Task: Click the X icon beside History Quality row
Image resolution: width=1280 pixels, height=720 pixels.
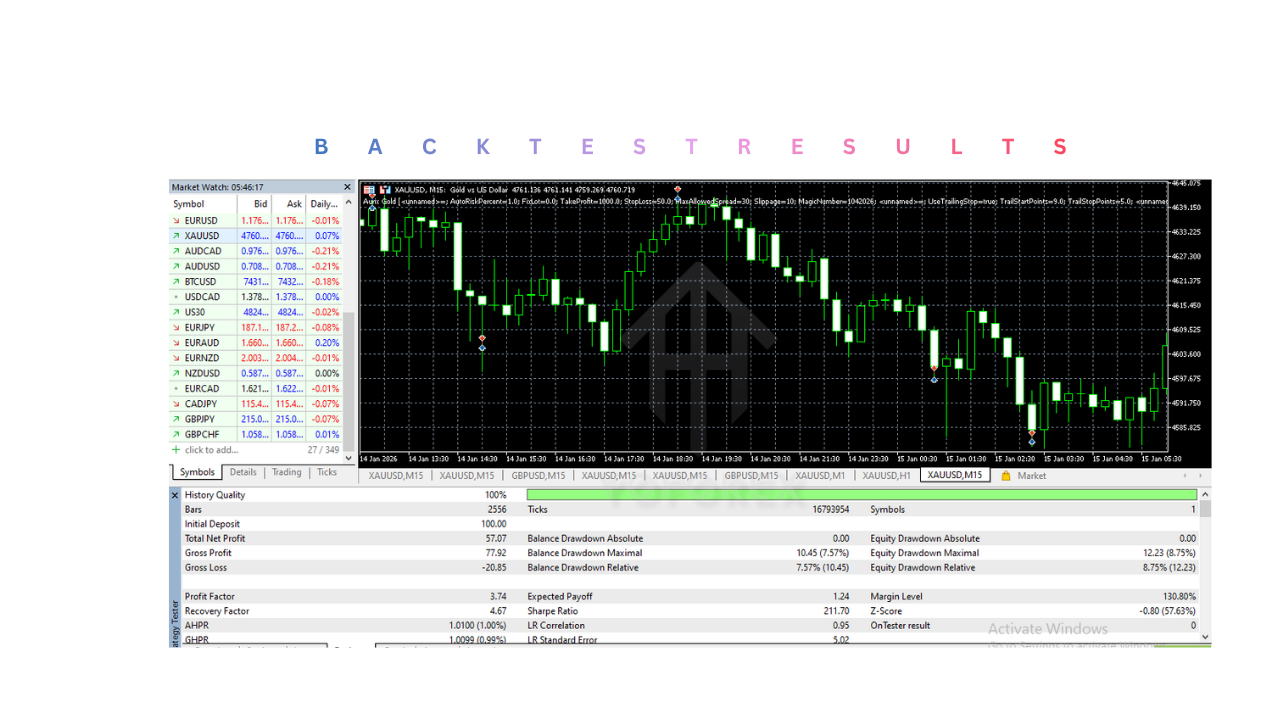Action: pyautogui.click(x=176, y=494)
